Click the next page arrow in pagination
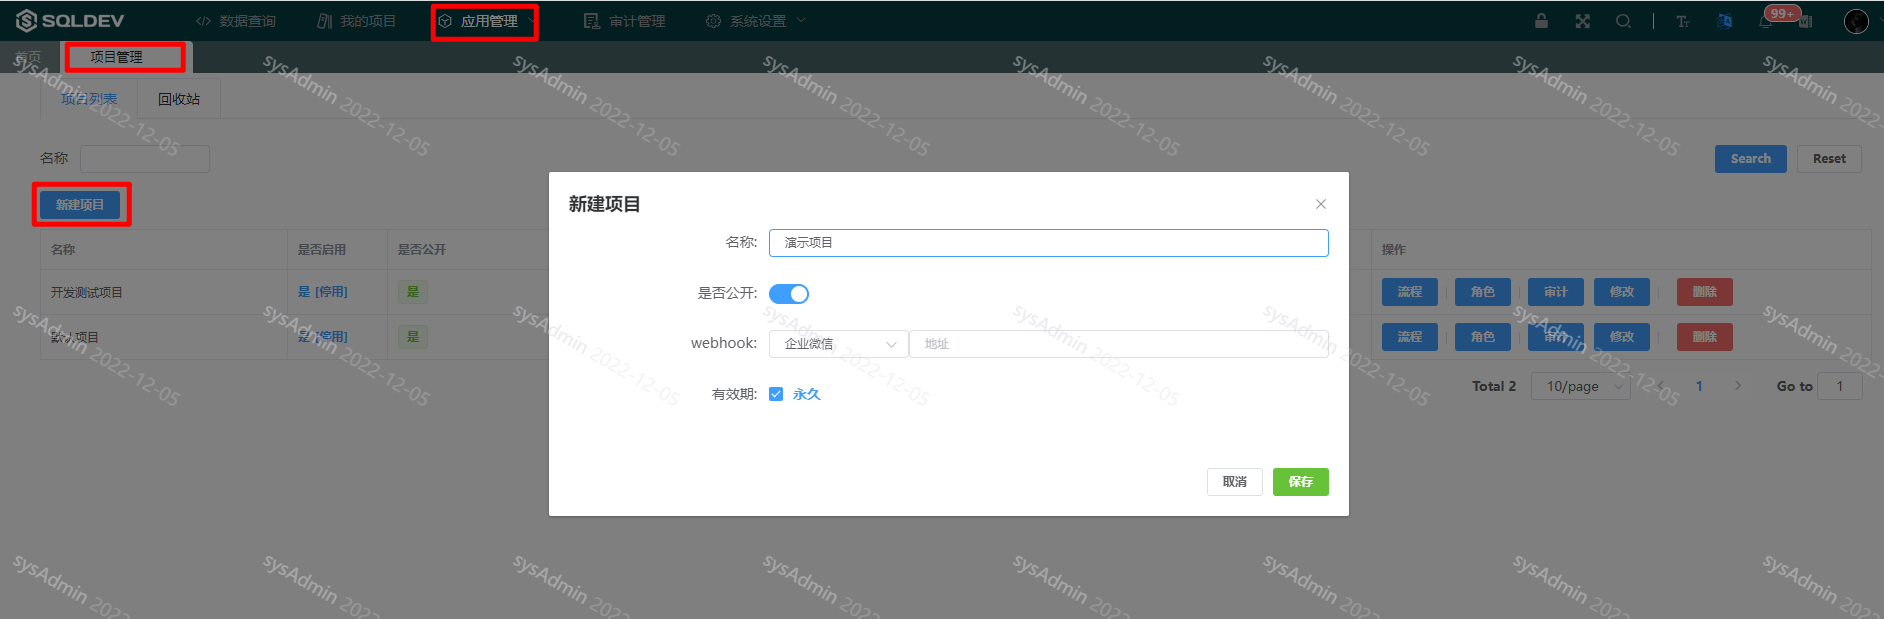This screenshot has height=619, width=1884. coord(1738,386)
